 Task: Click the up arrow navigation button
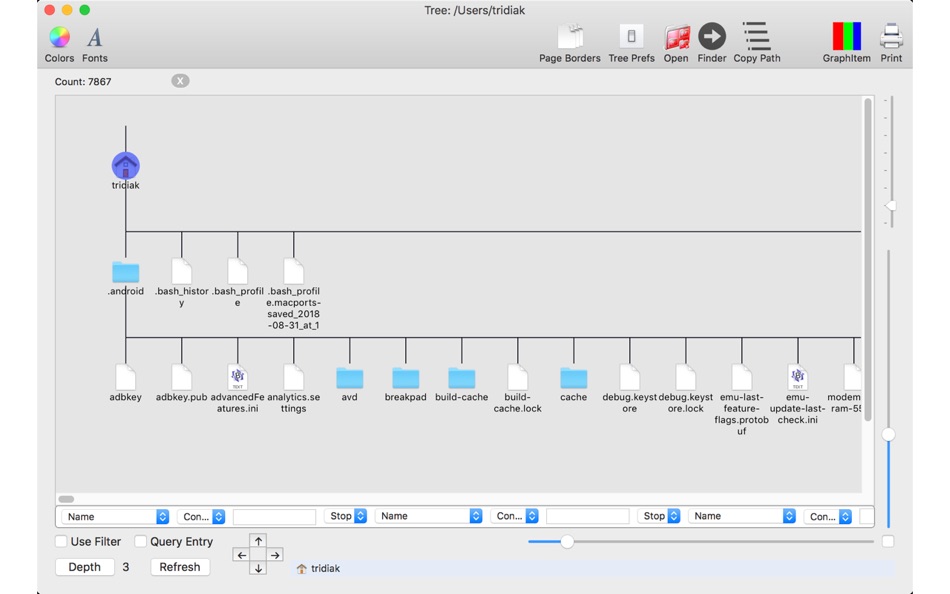259,541
